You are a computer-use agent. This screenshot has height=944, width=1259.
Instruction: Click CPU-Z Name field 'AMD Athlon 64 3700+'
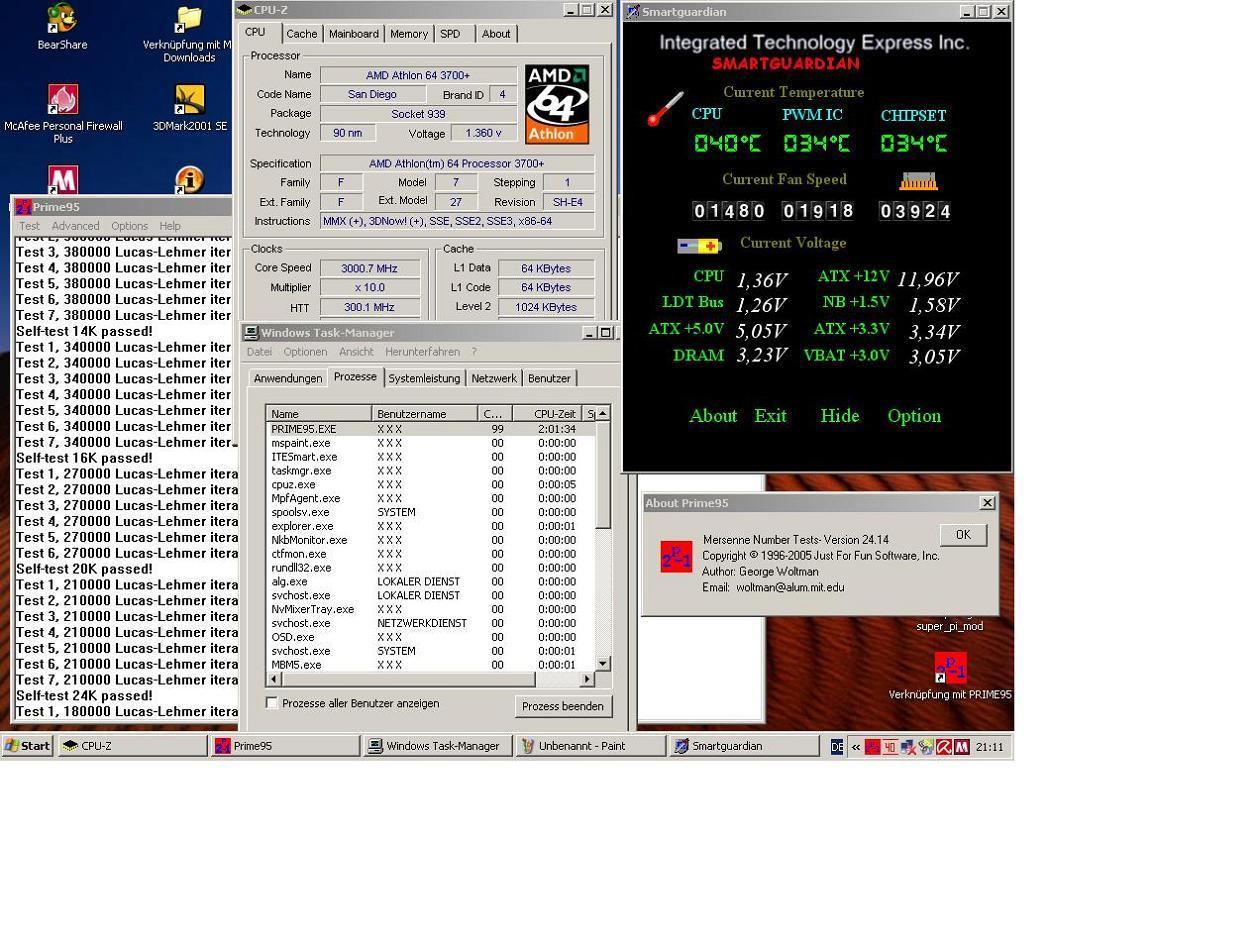pos(418,75)
